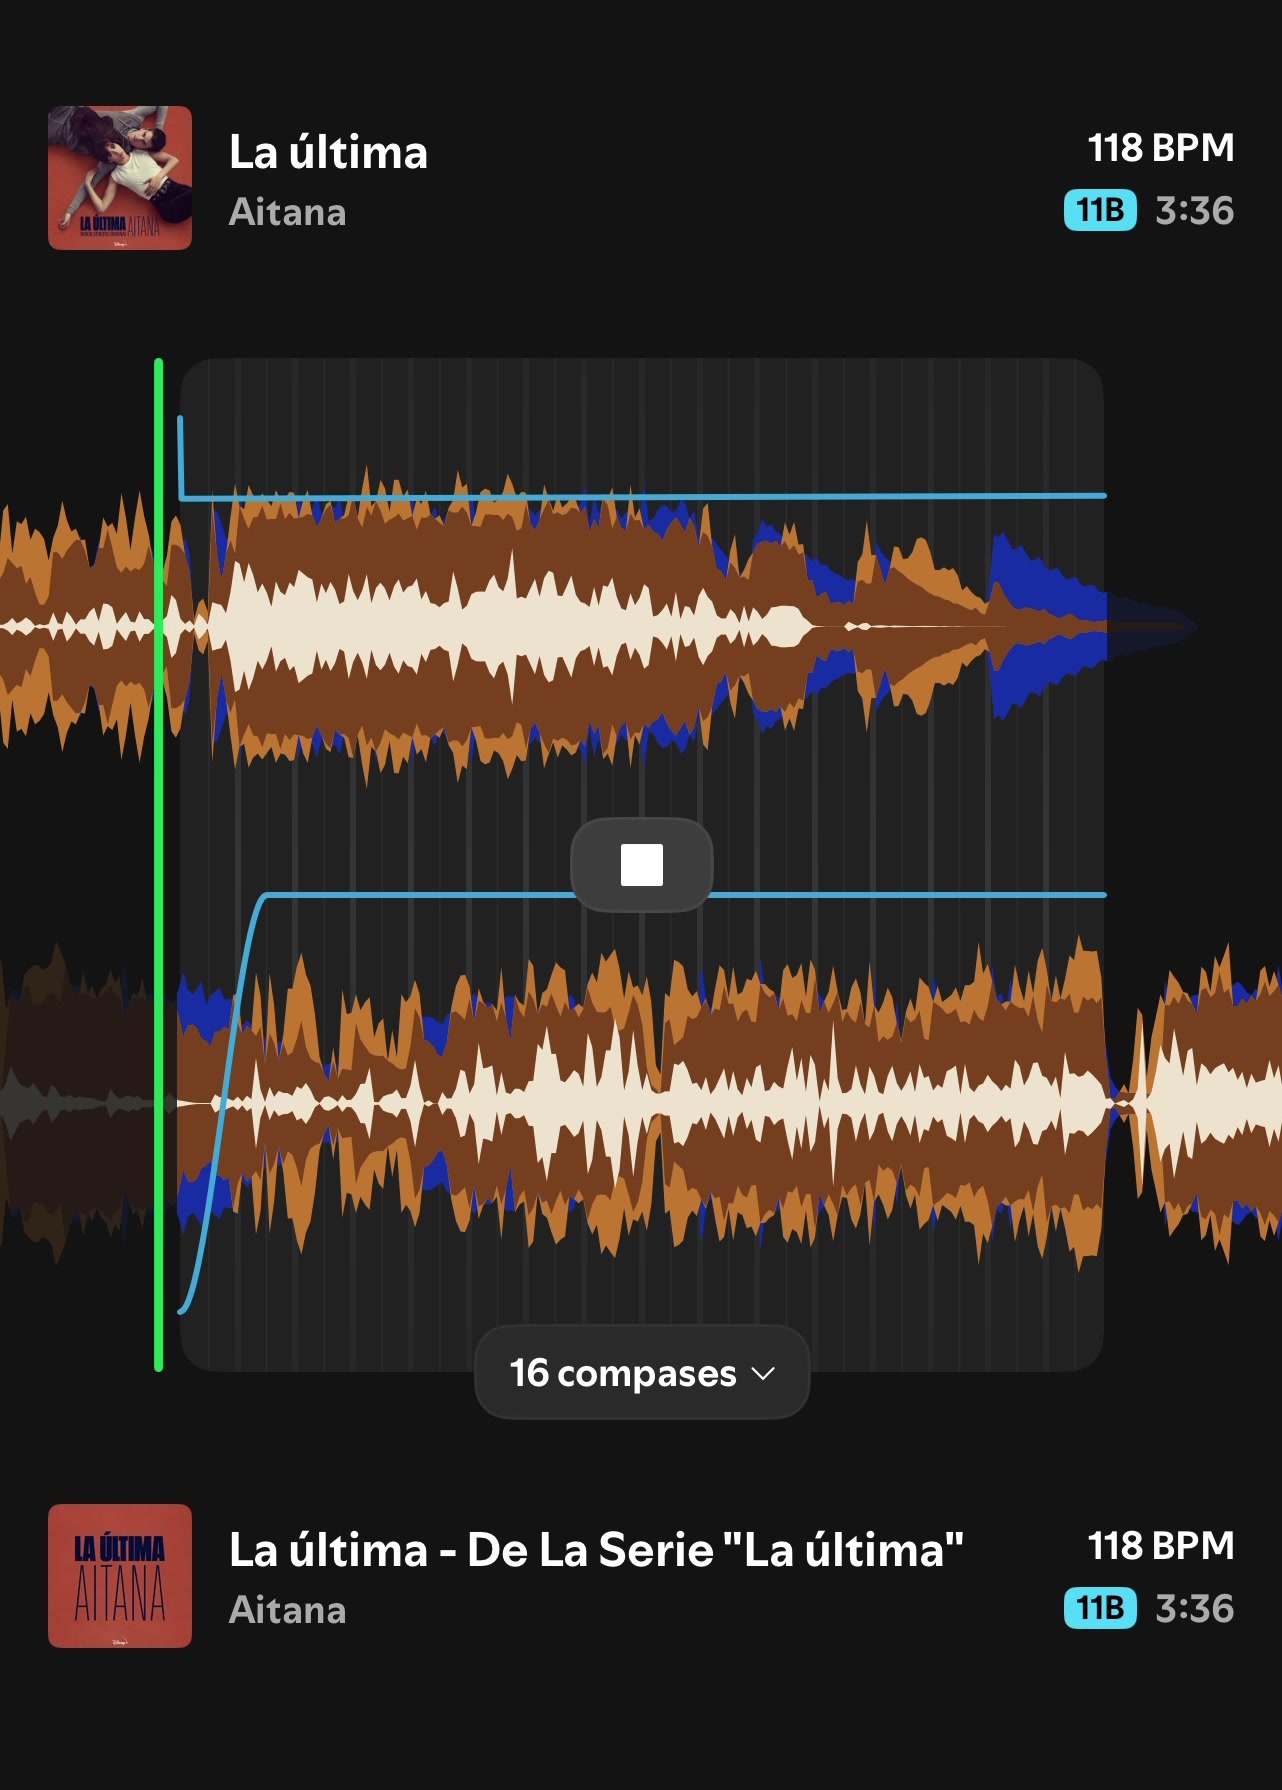
Task: Select the top track title La última
Action: click(328, 152)
